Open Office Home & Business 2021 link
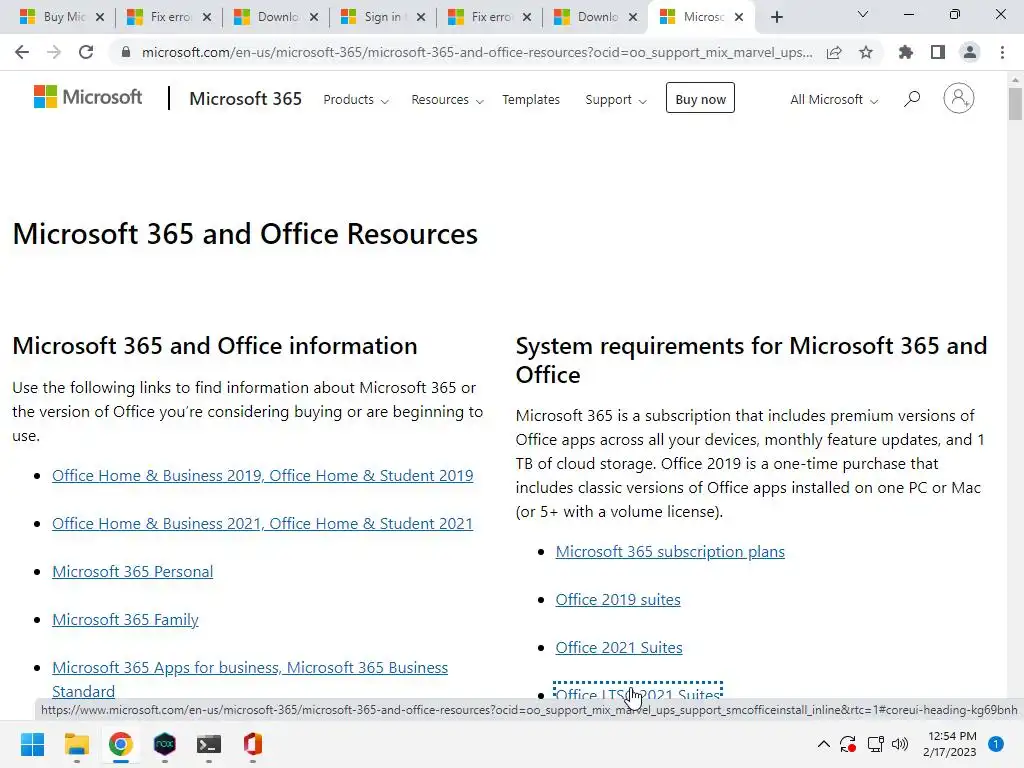 (263, 524)
